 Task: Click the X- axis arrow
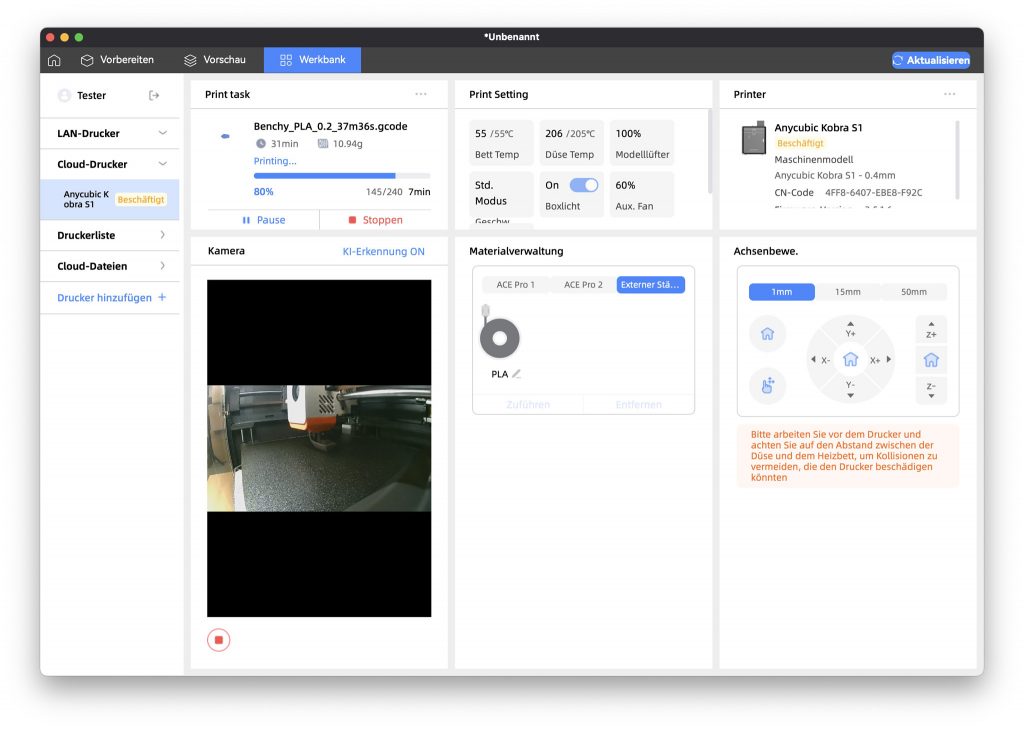pyautogui.click(x=821, y=360)
